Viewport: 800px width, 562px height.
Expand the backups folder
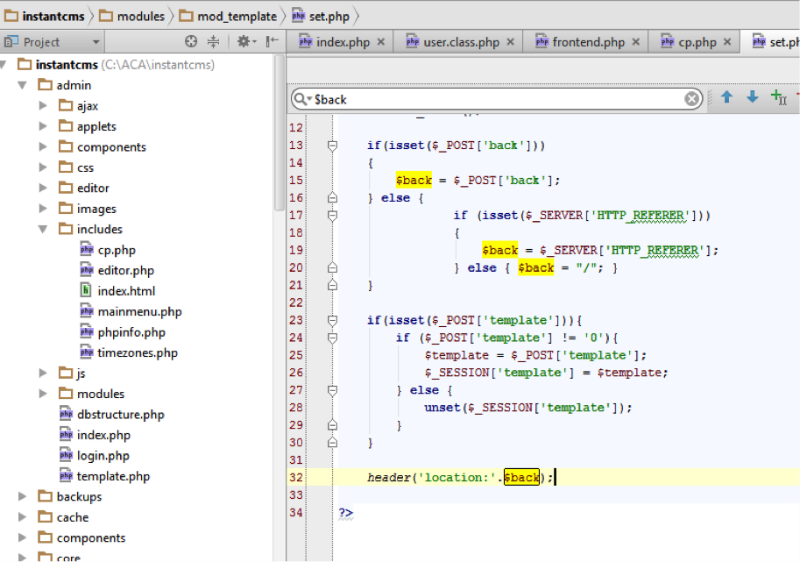22,496
